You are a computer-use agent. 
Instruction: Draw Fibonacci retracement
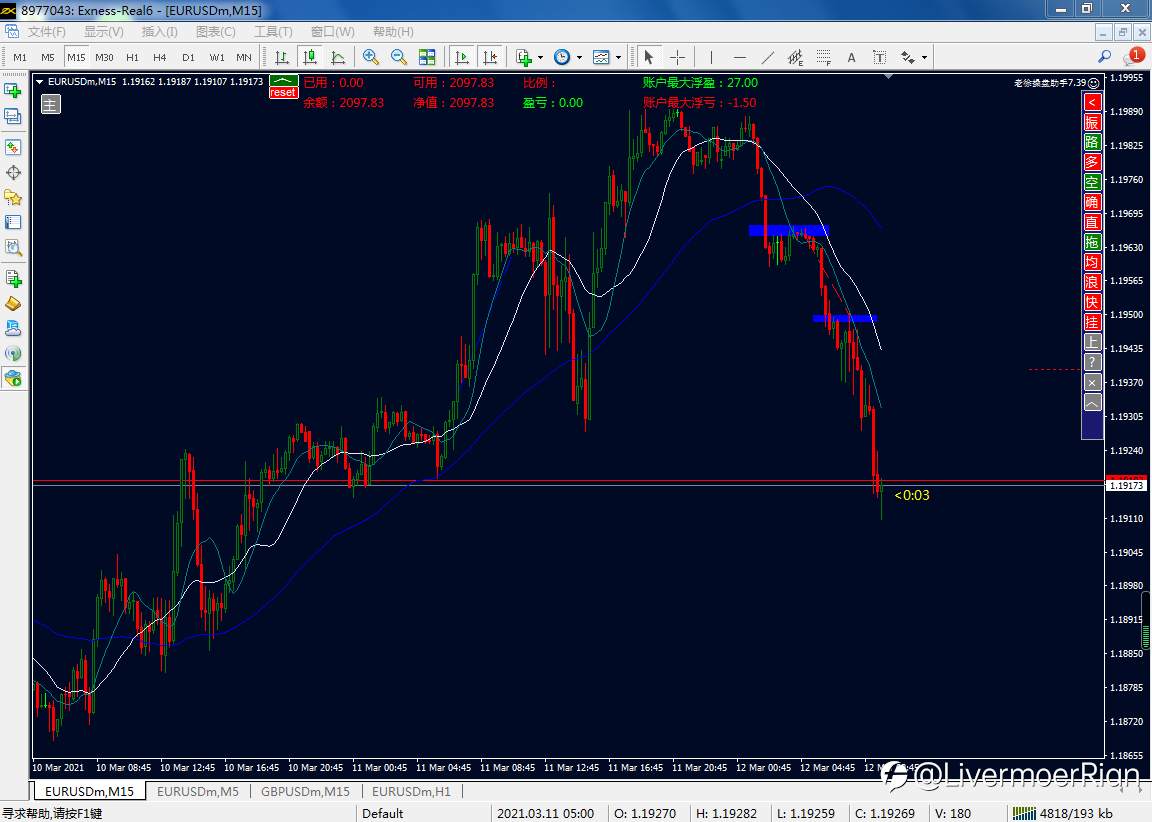(x=824, y=57)
